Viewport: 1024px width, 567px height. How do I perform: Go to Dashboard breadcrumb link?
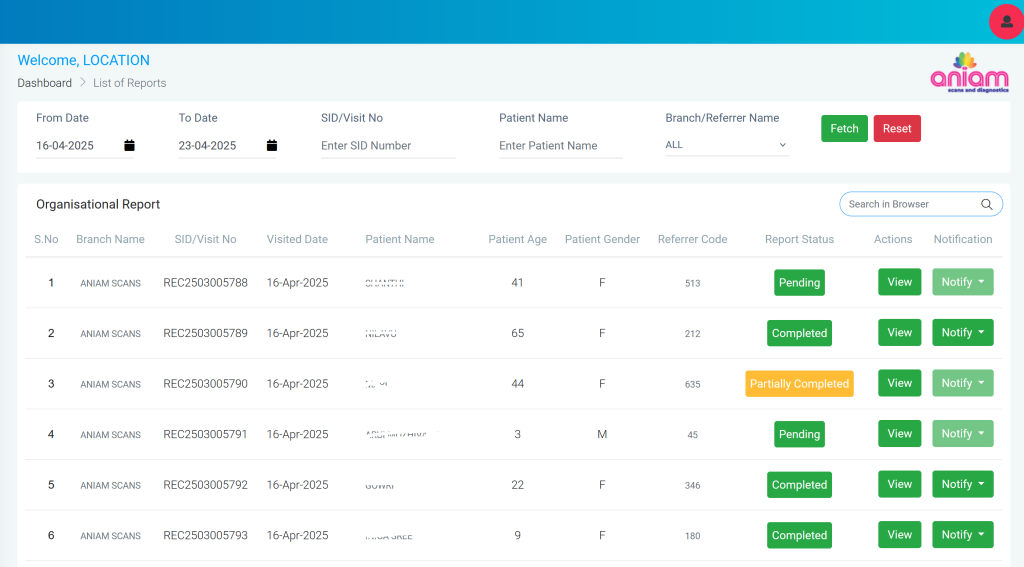click(45, 83)
